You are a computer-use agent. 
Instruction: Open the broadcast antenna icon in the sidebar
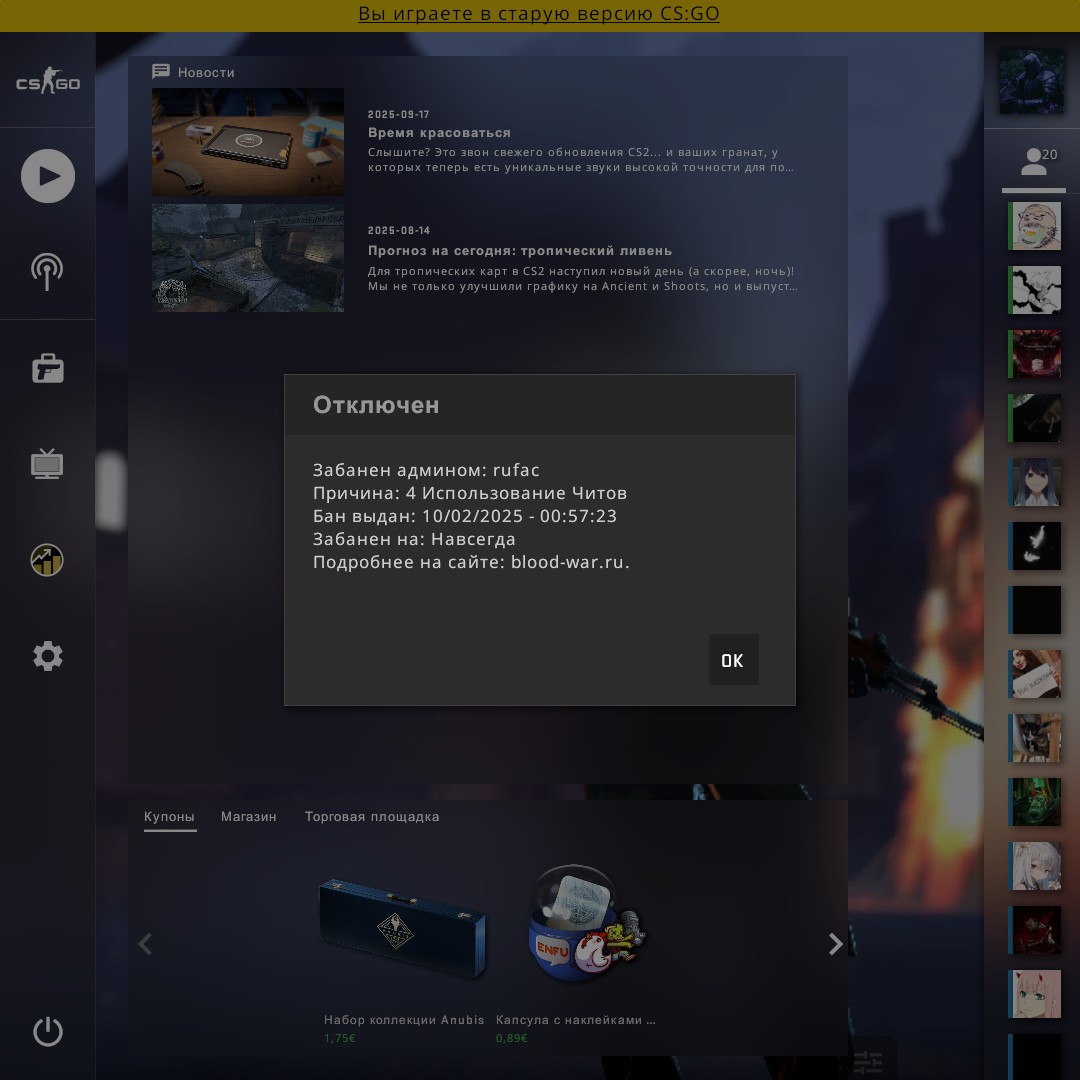point(47,271)
